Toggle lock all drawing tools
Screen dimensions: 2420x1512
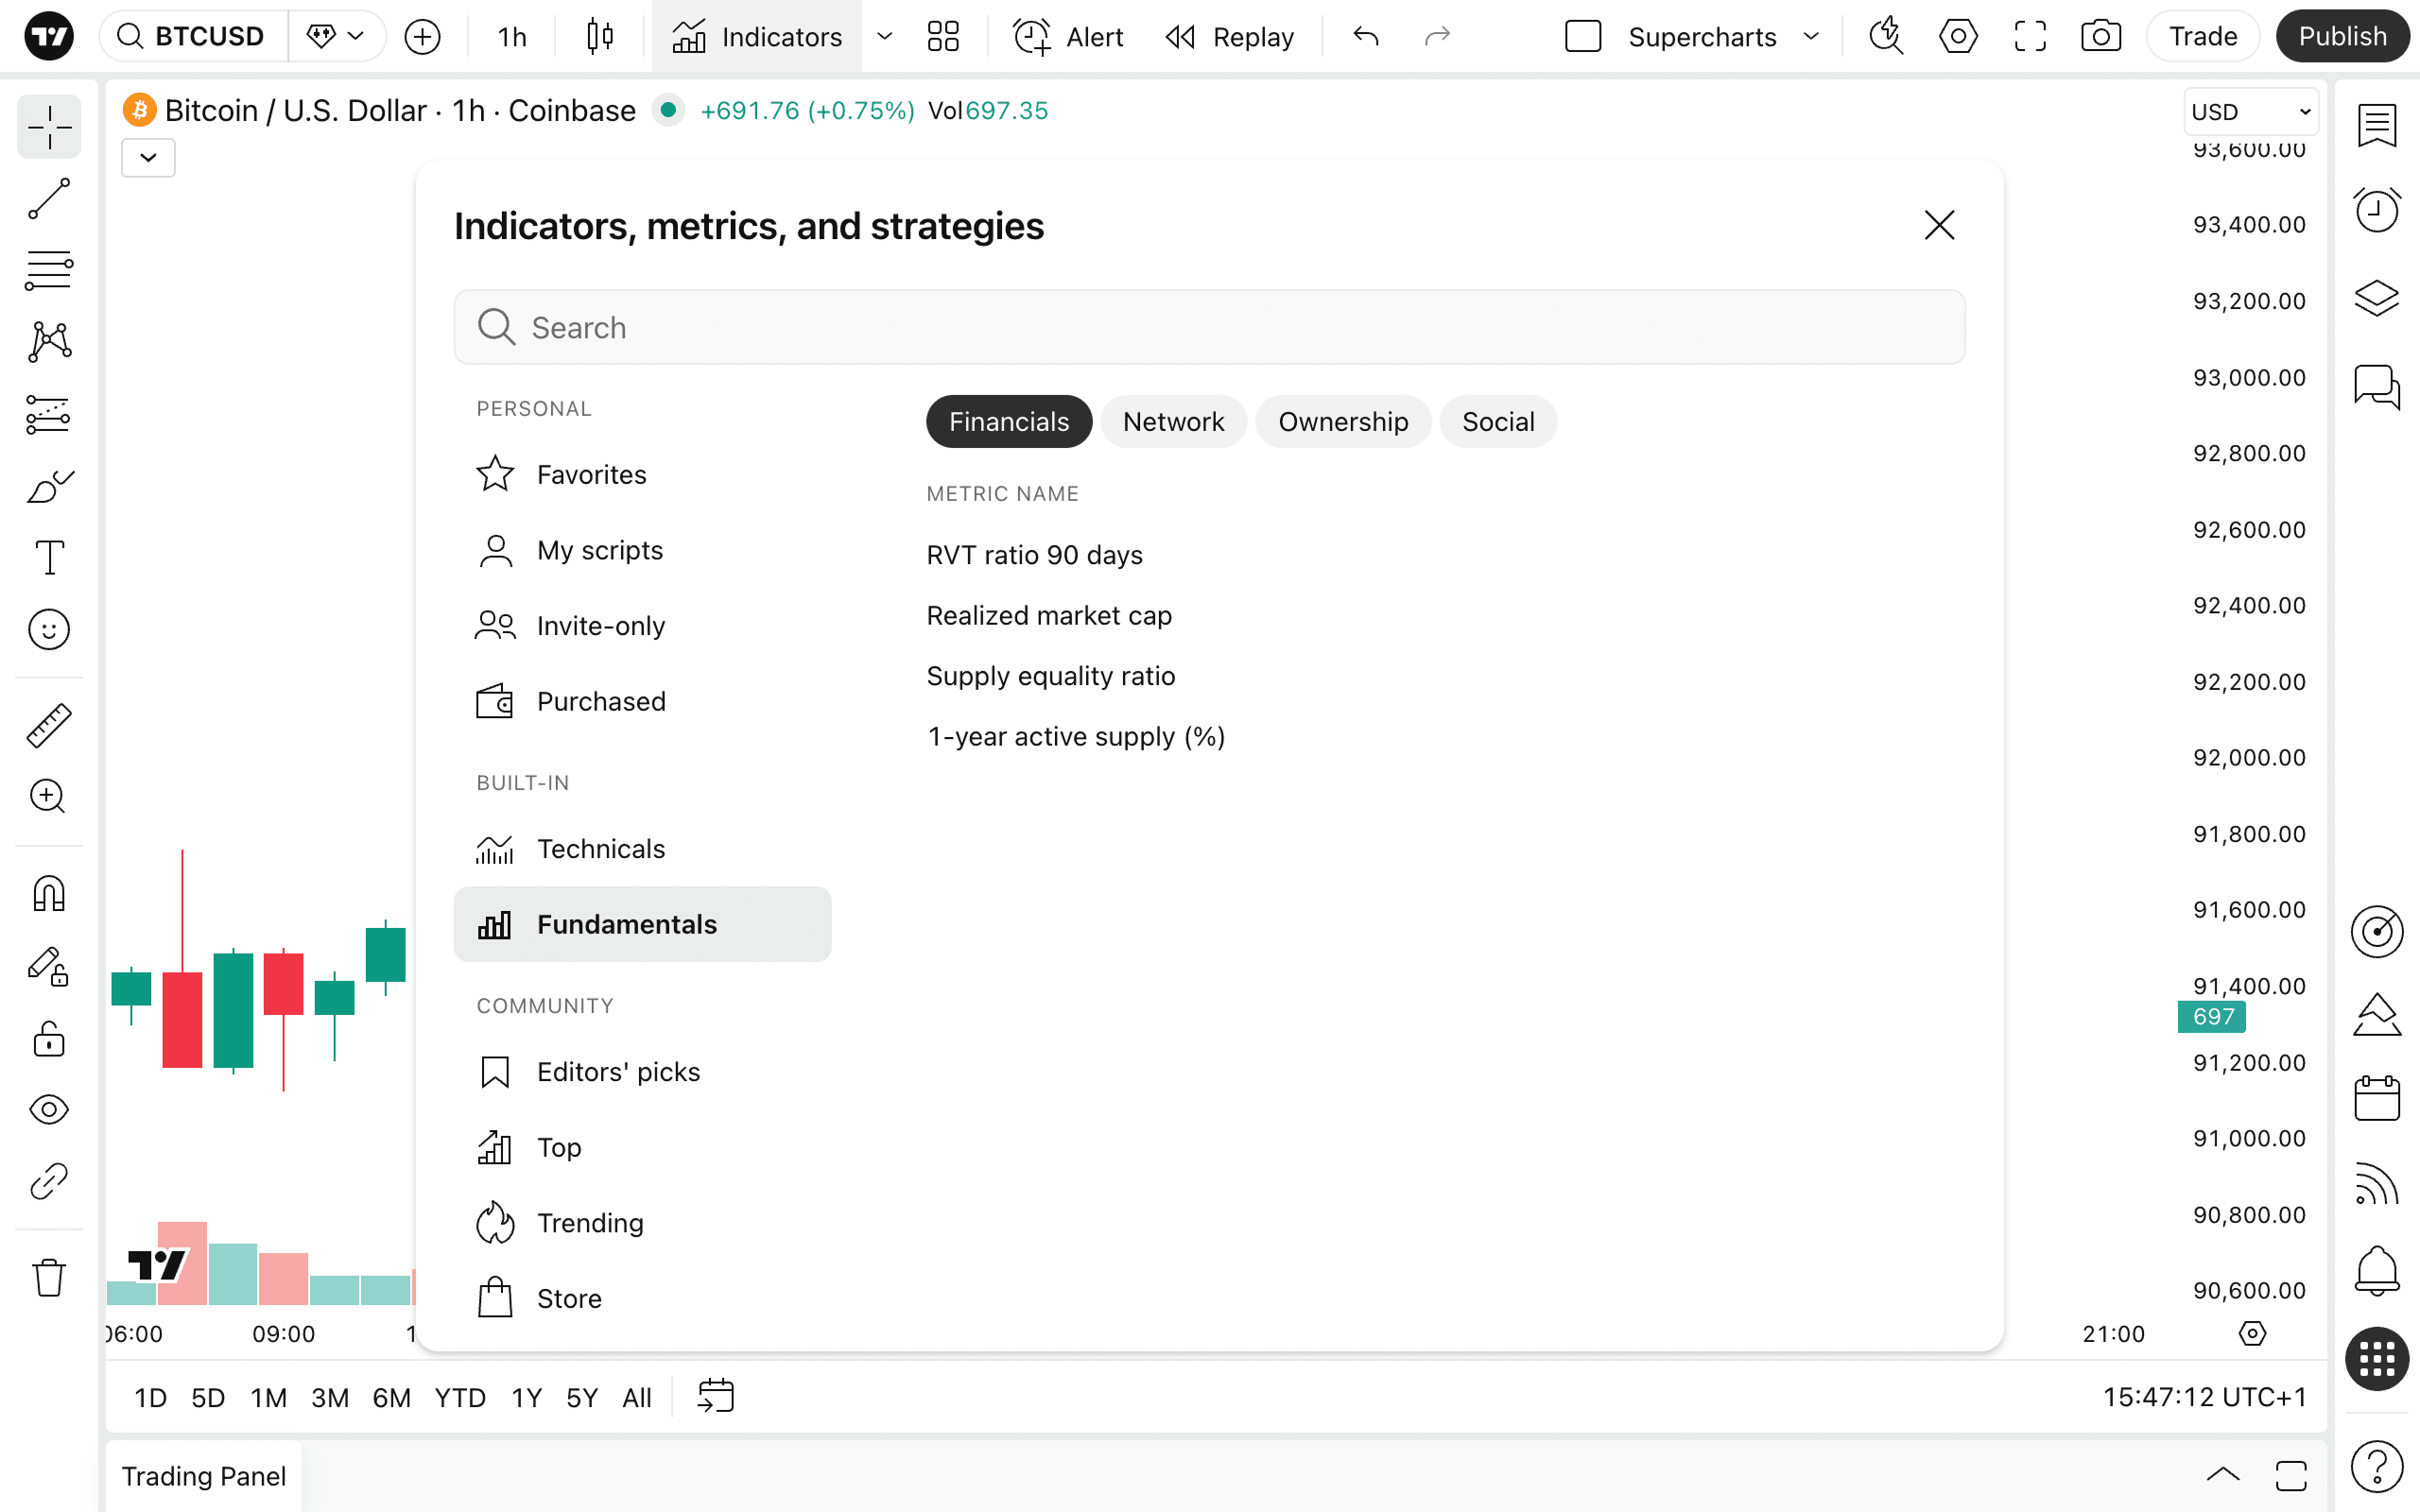48,1040
